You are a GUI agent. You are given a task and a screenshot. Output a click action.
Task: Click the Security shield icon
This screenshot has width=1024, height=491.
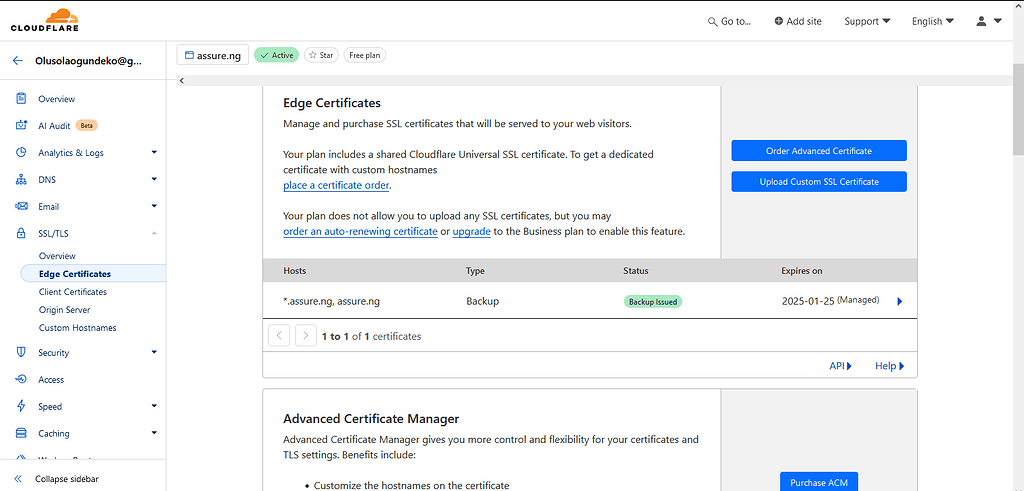tap(21, 353)
